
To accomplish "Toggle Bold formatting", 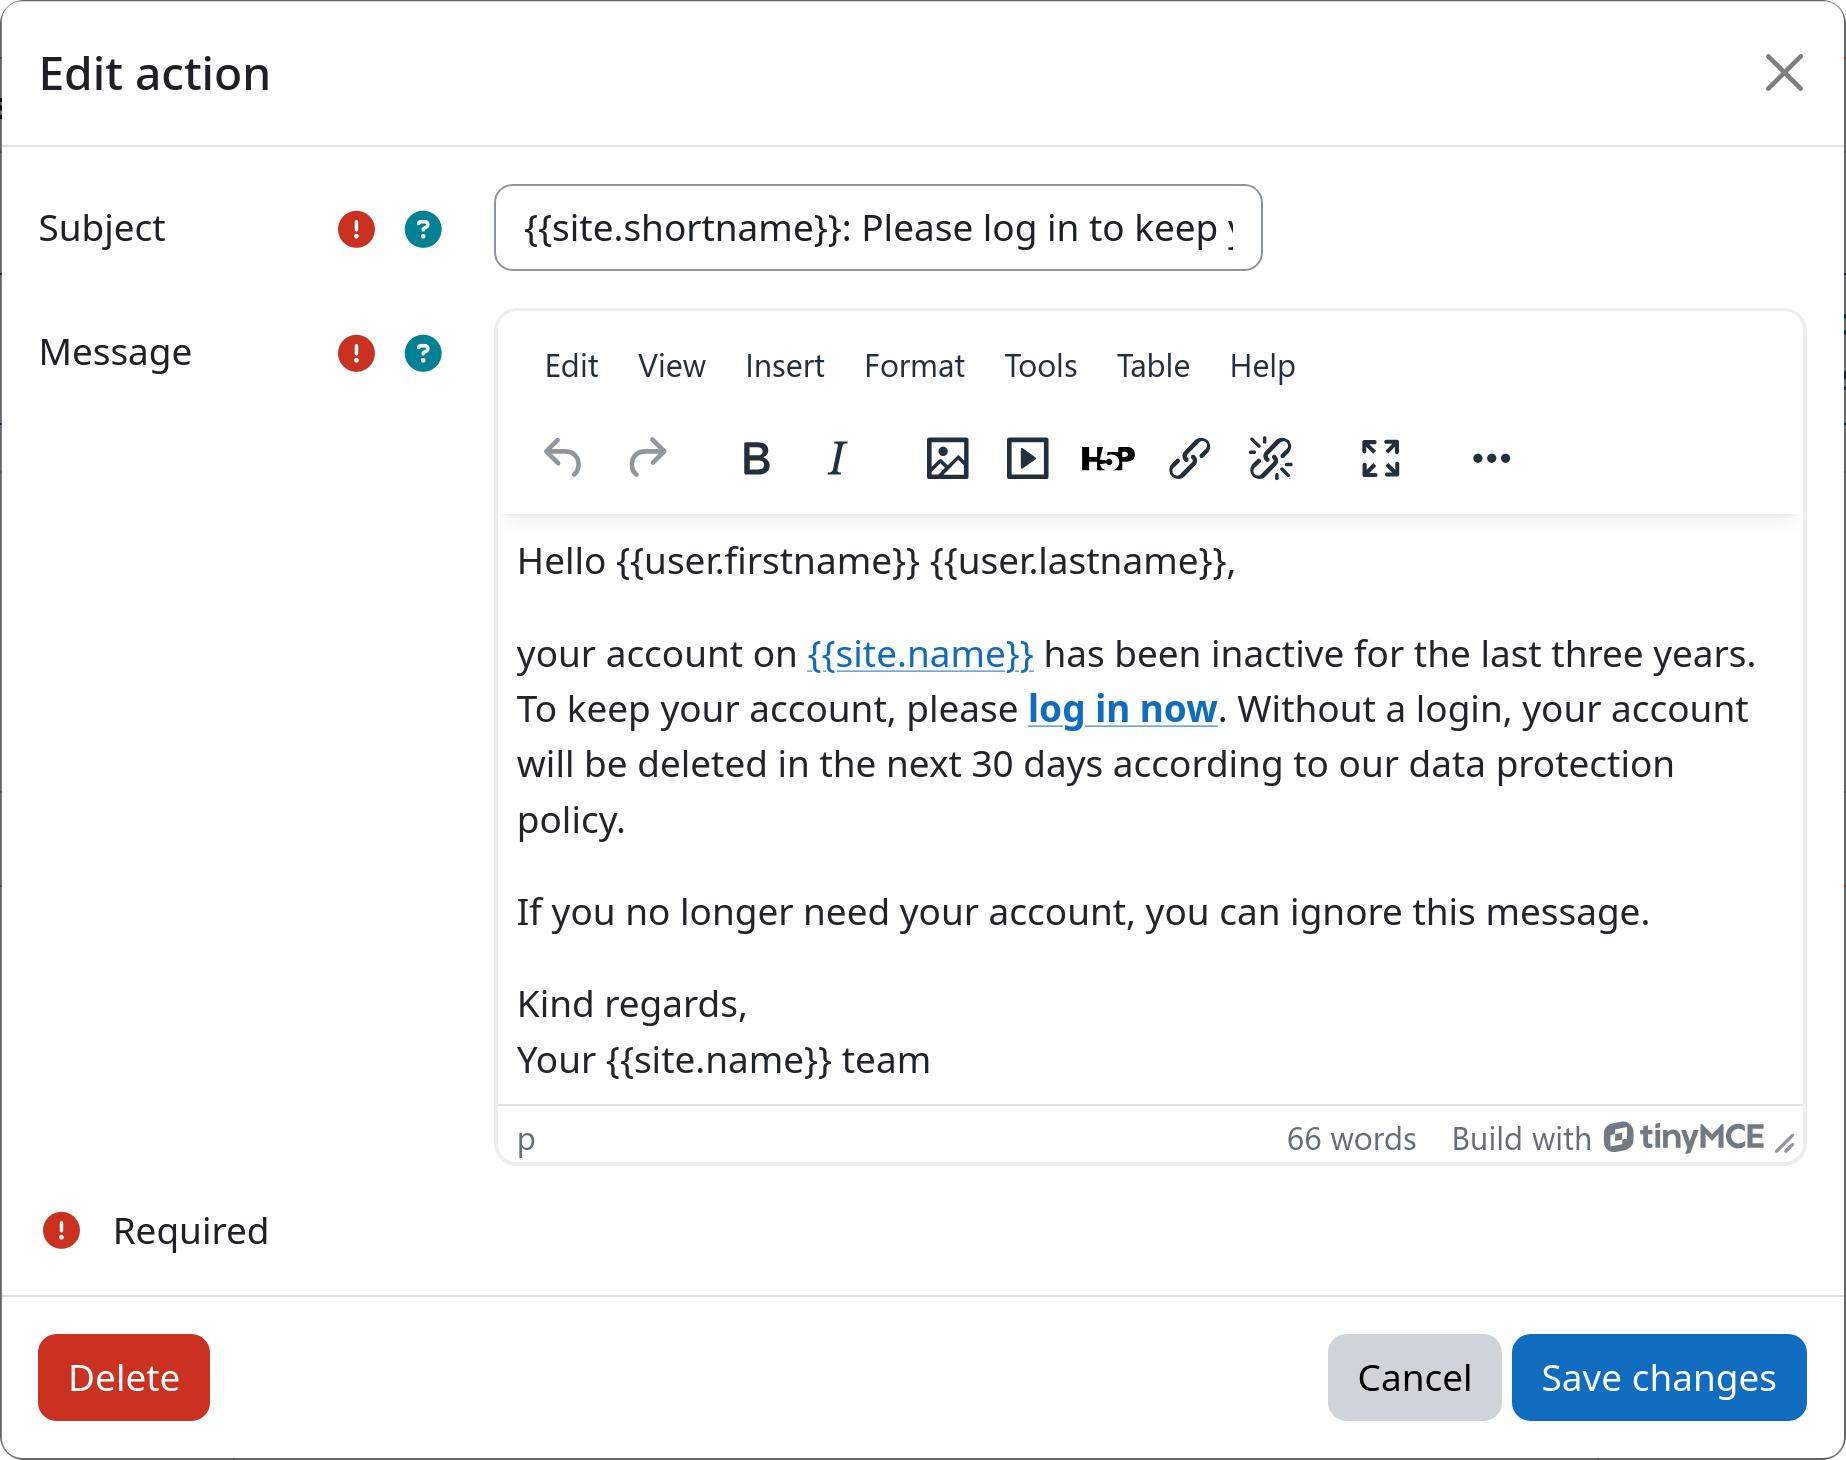I will coord(757,459).
